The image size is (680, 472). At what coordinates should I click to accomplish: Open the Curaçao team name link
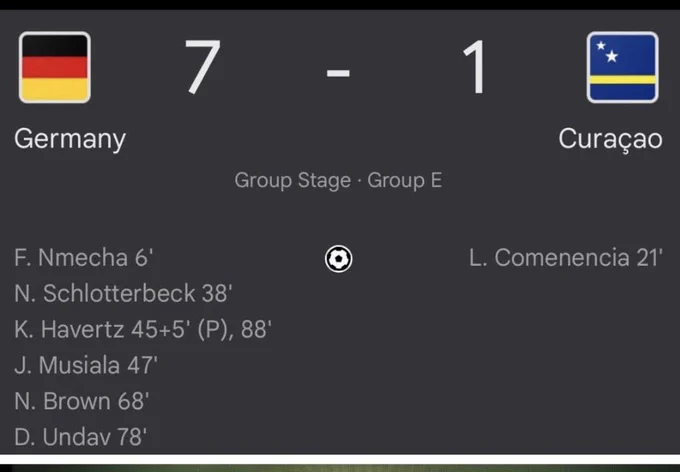click(610, 140)
